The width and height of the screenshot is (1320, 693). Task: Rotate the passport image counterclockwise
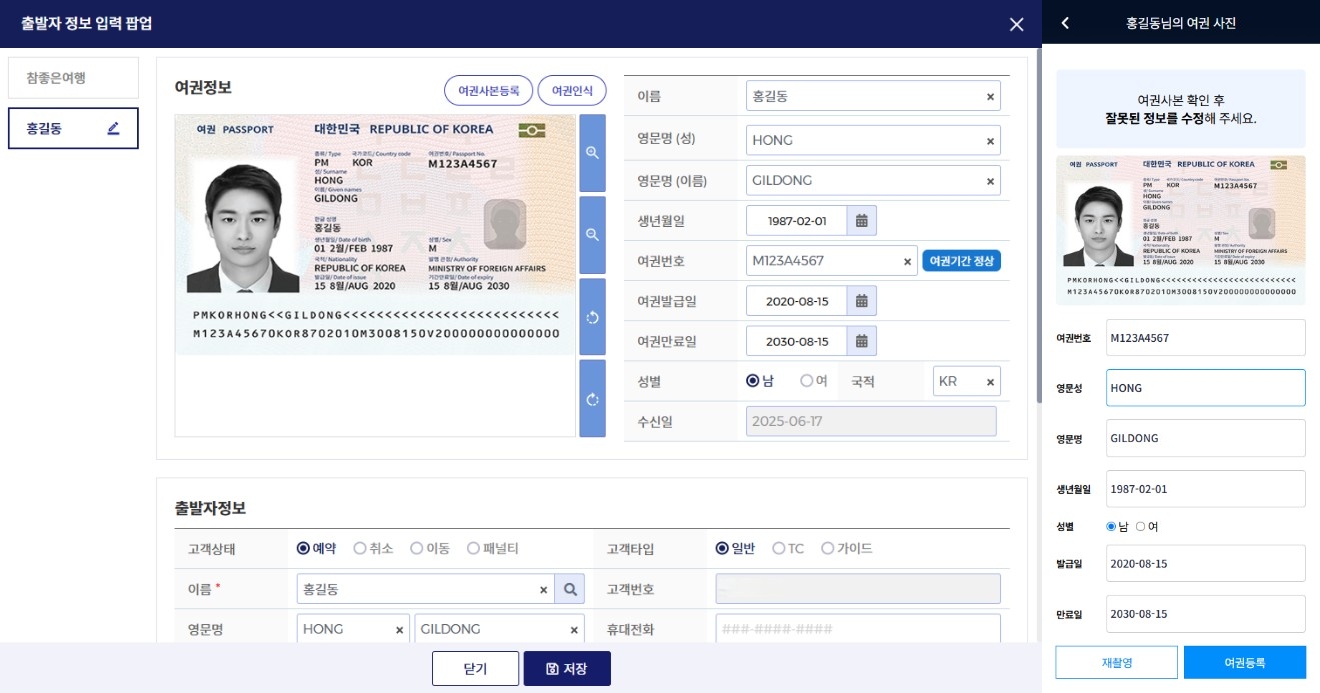pyautogui.click(x=592, y=318)
